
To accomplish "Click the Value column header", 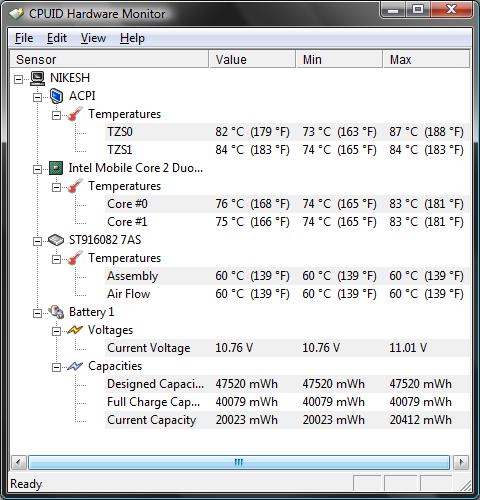I will [x=252, y=59].
